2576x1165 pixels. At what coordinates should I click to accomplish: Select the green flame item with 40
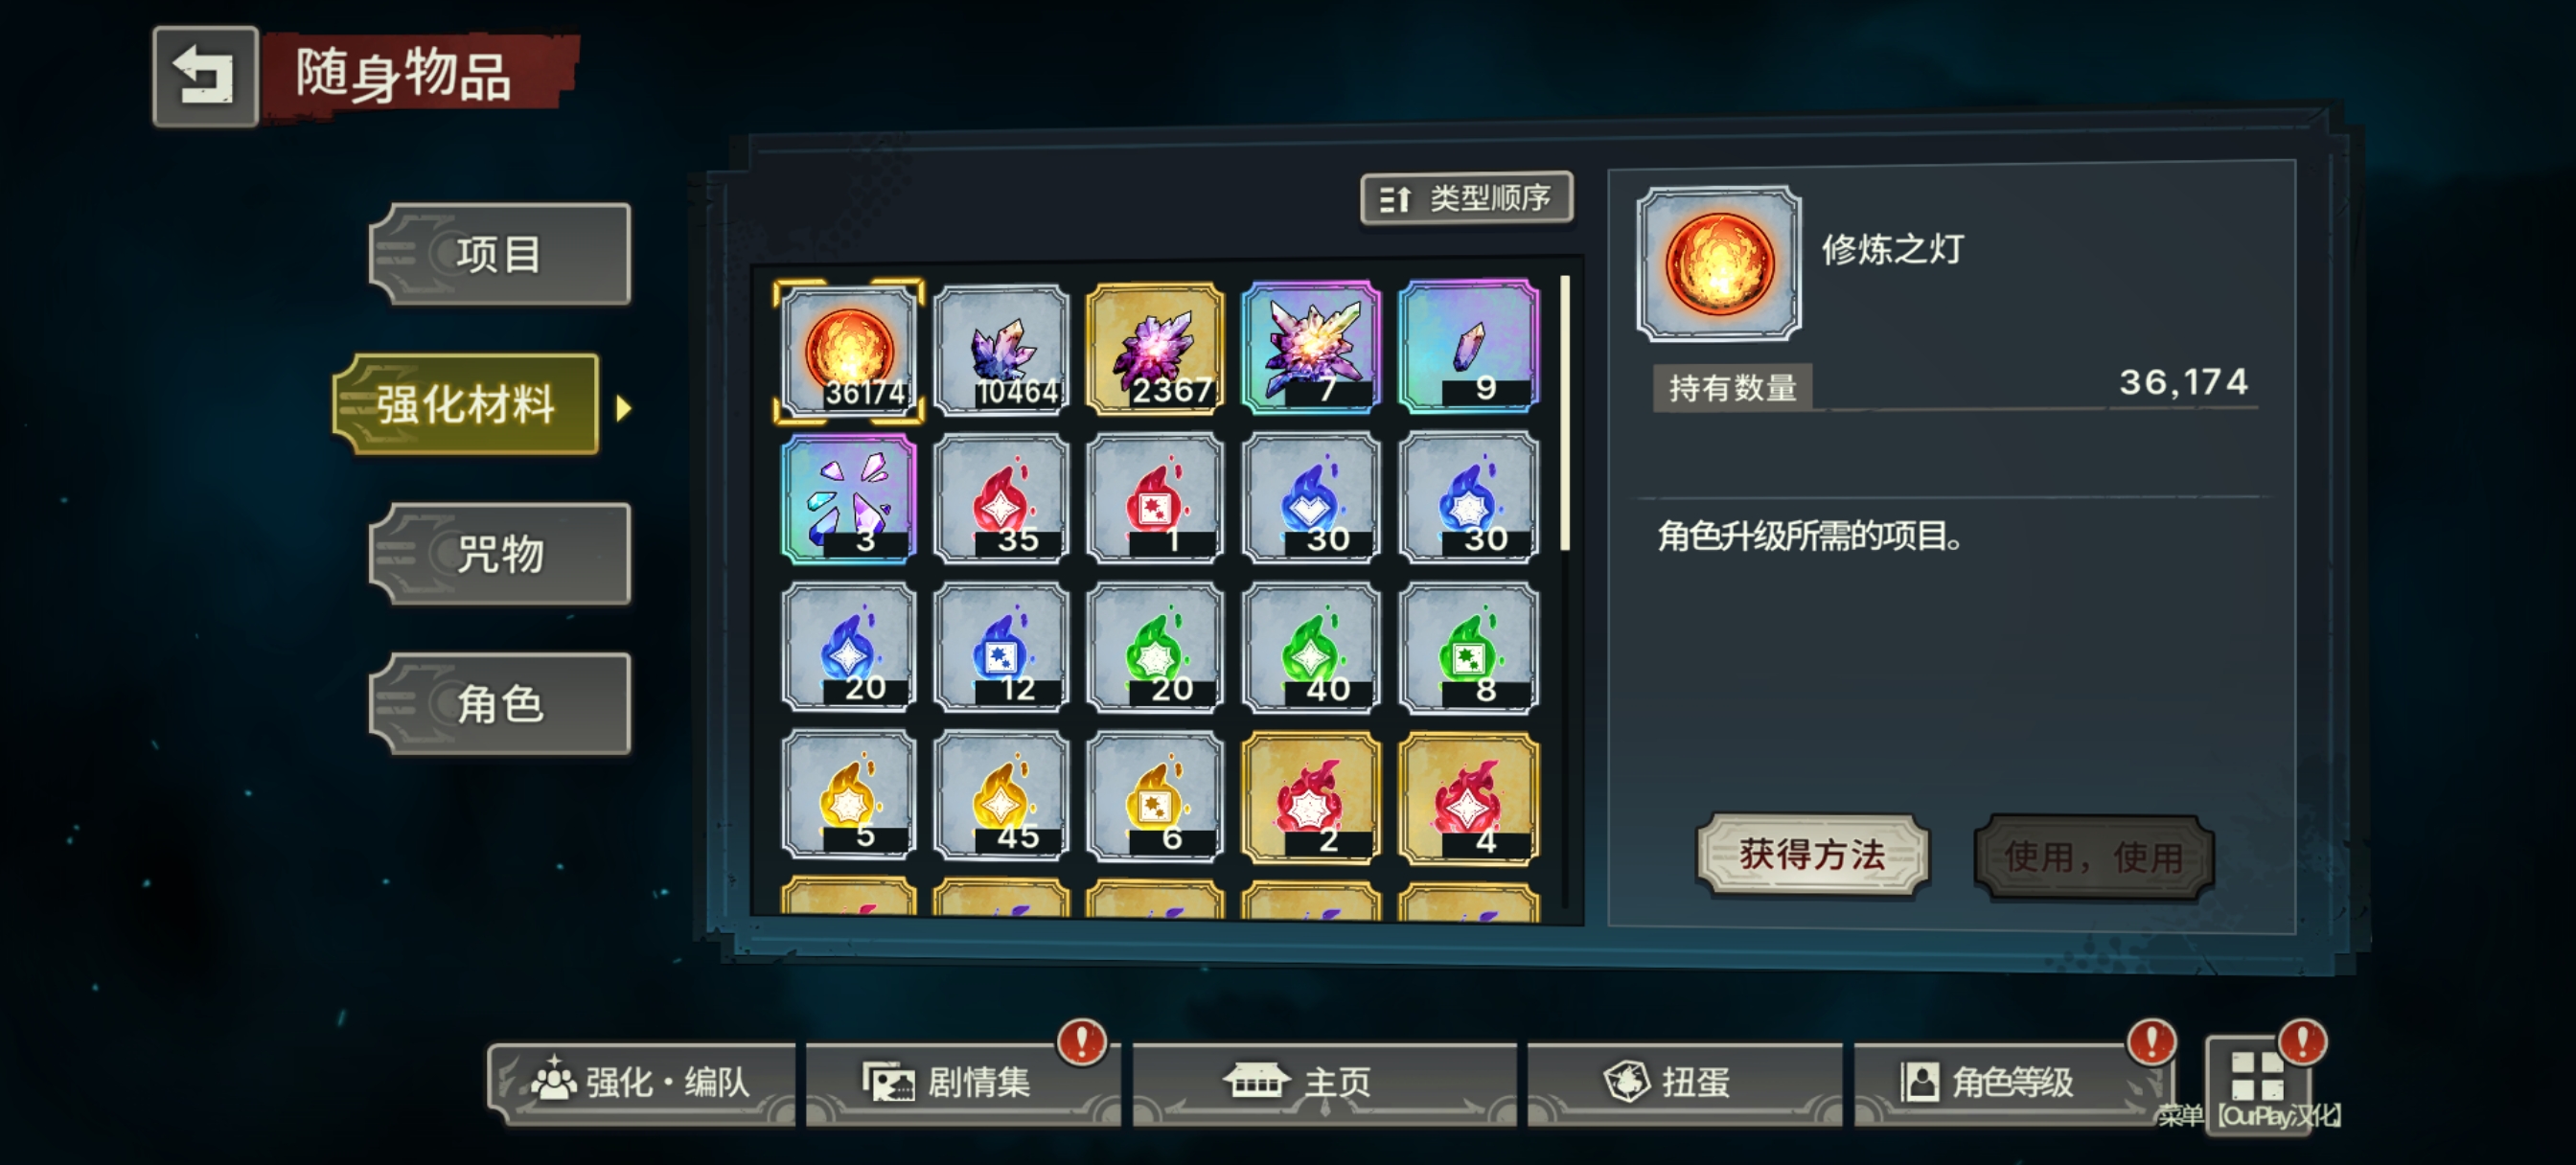click(x=1310, y=648)
